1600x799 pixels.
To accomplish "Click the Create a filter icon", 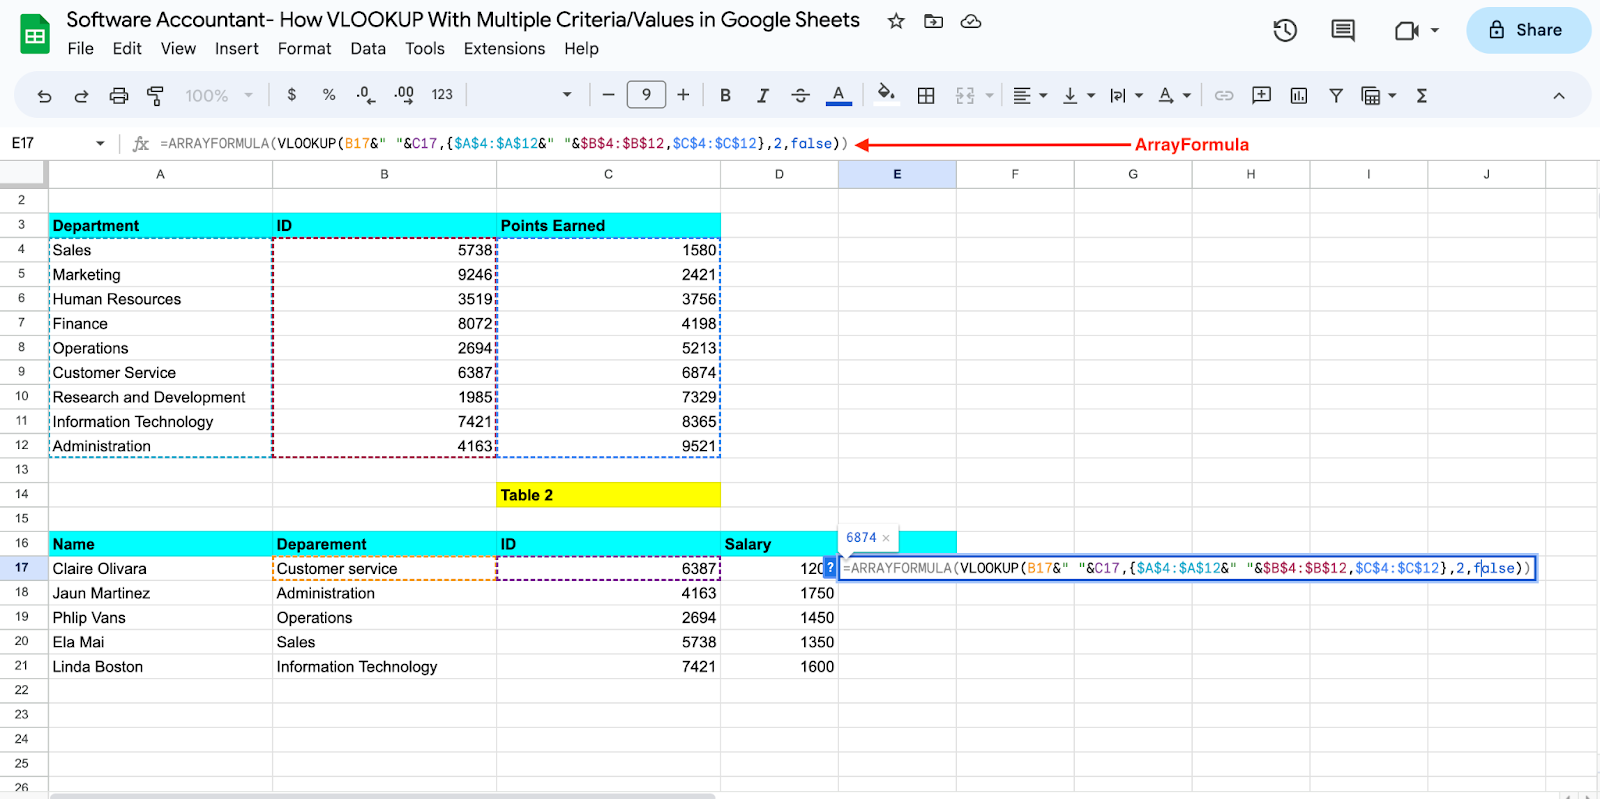I will click(1335, 95).
